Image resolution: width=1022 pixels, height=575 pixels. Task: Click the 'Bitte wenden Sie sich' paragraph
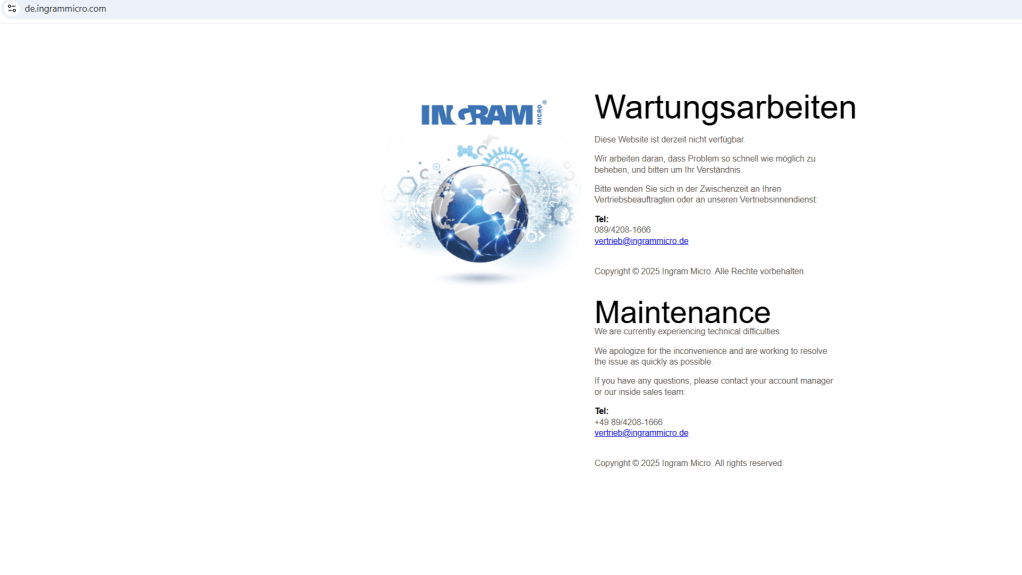coord(705,194)
